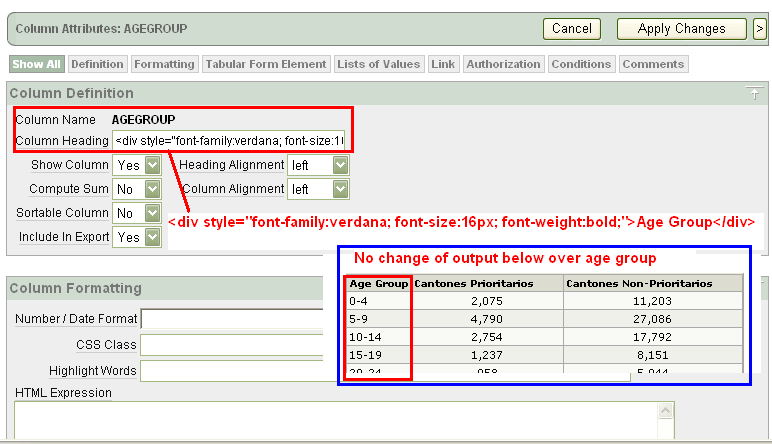Select the Link tab
Screen dimensions: 772x444
click(x=443, y=64)
